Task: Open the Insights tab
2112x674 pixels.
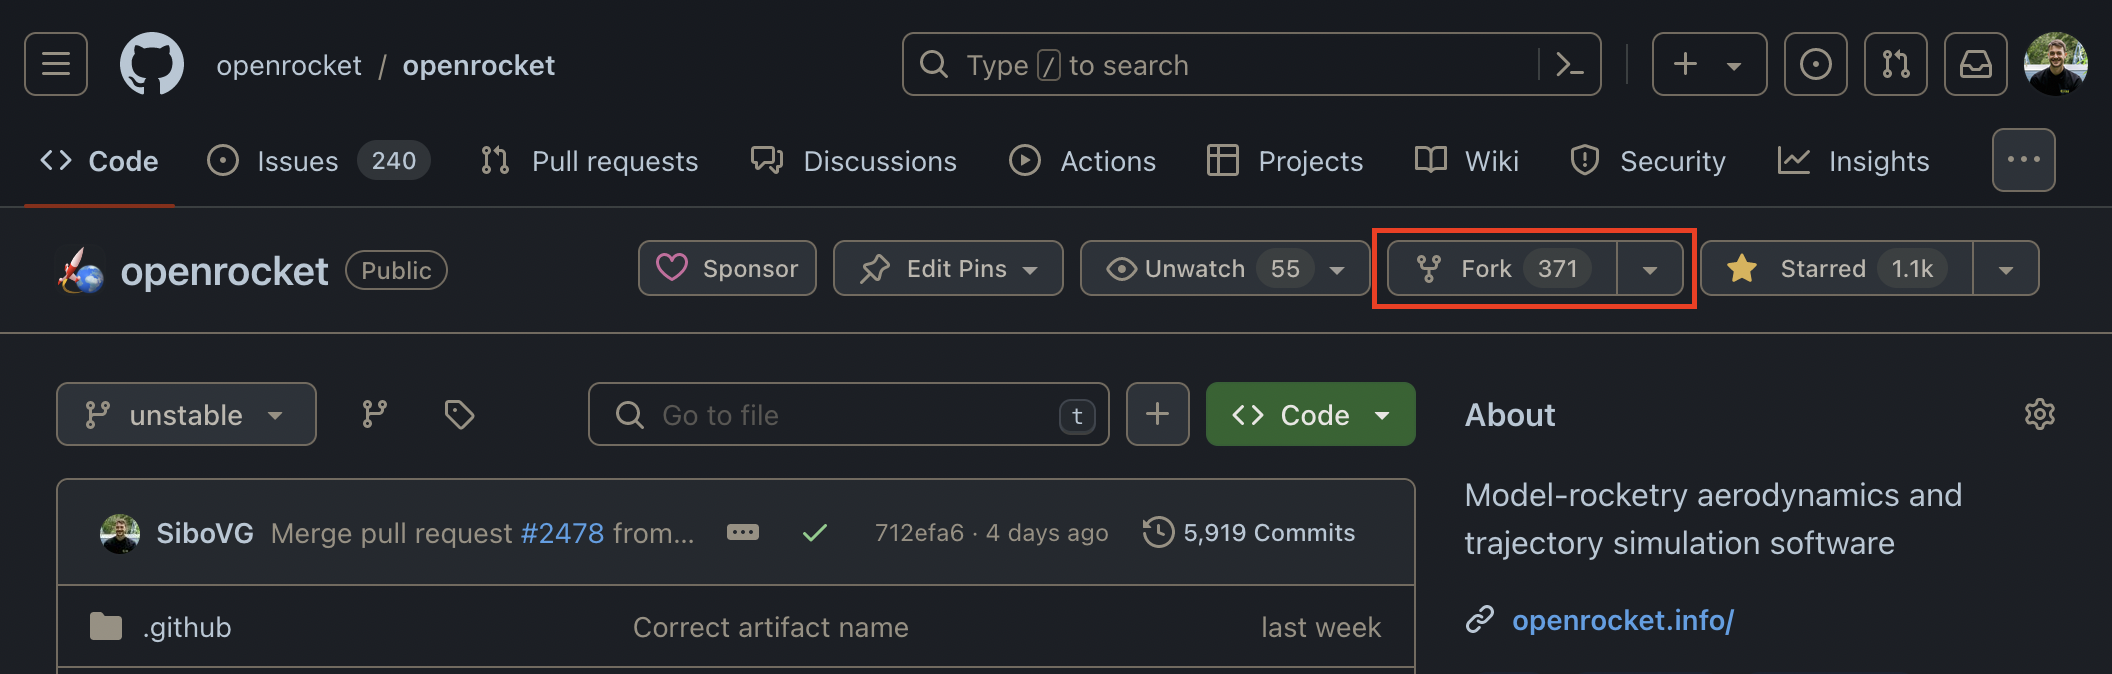Action: [x=1854, y=161]
